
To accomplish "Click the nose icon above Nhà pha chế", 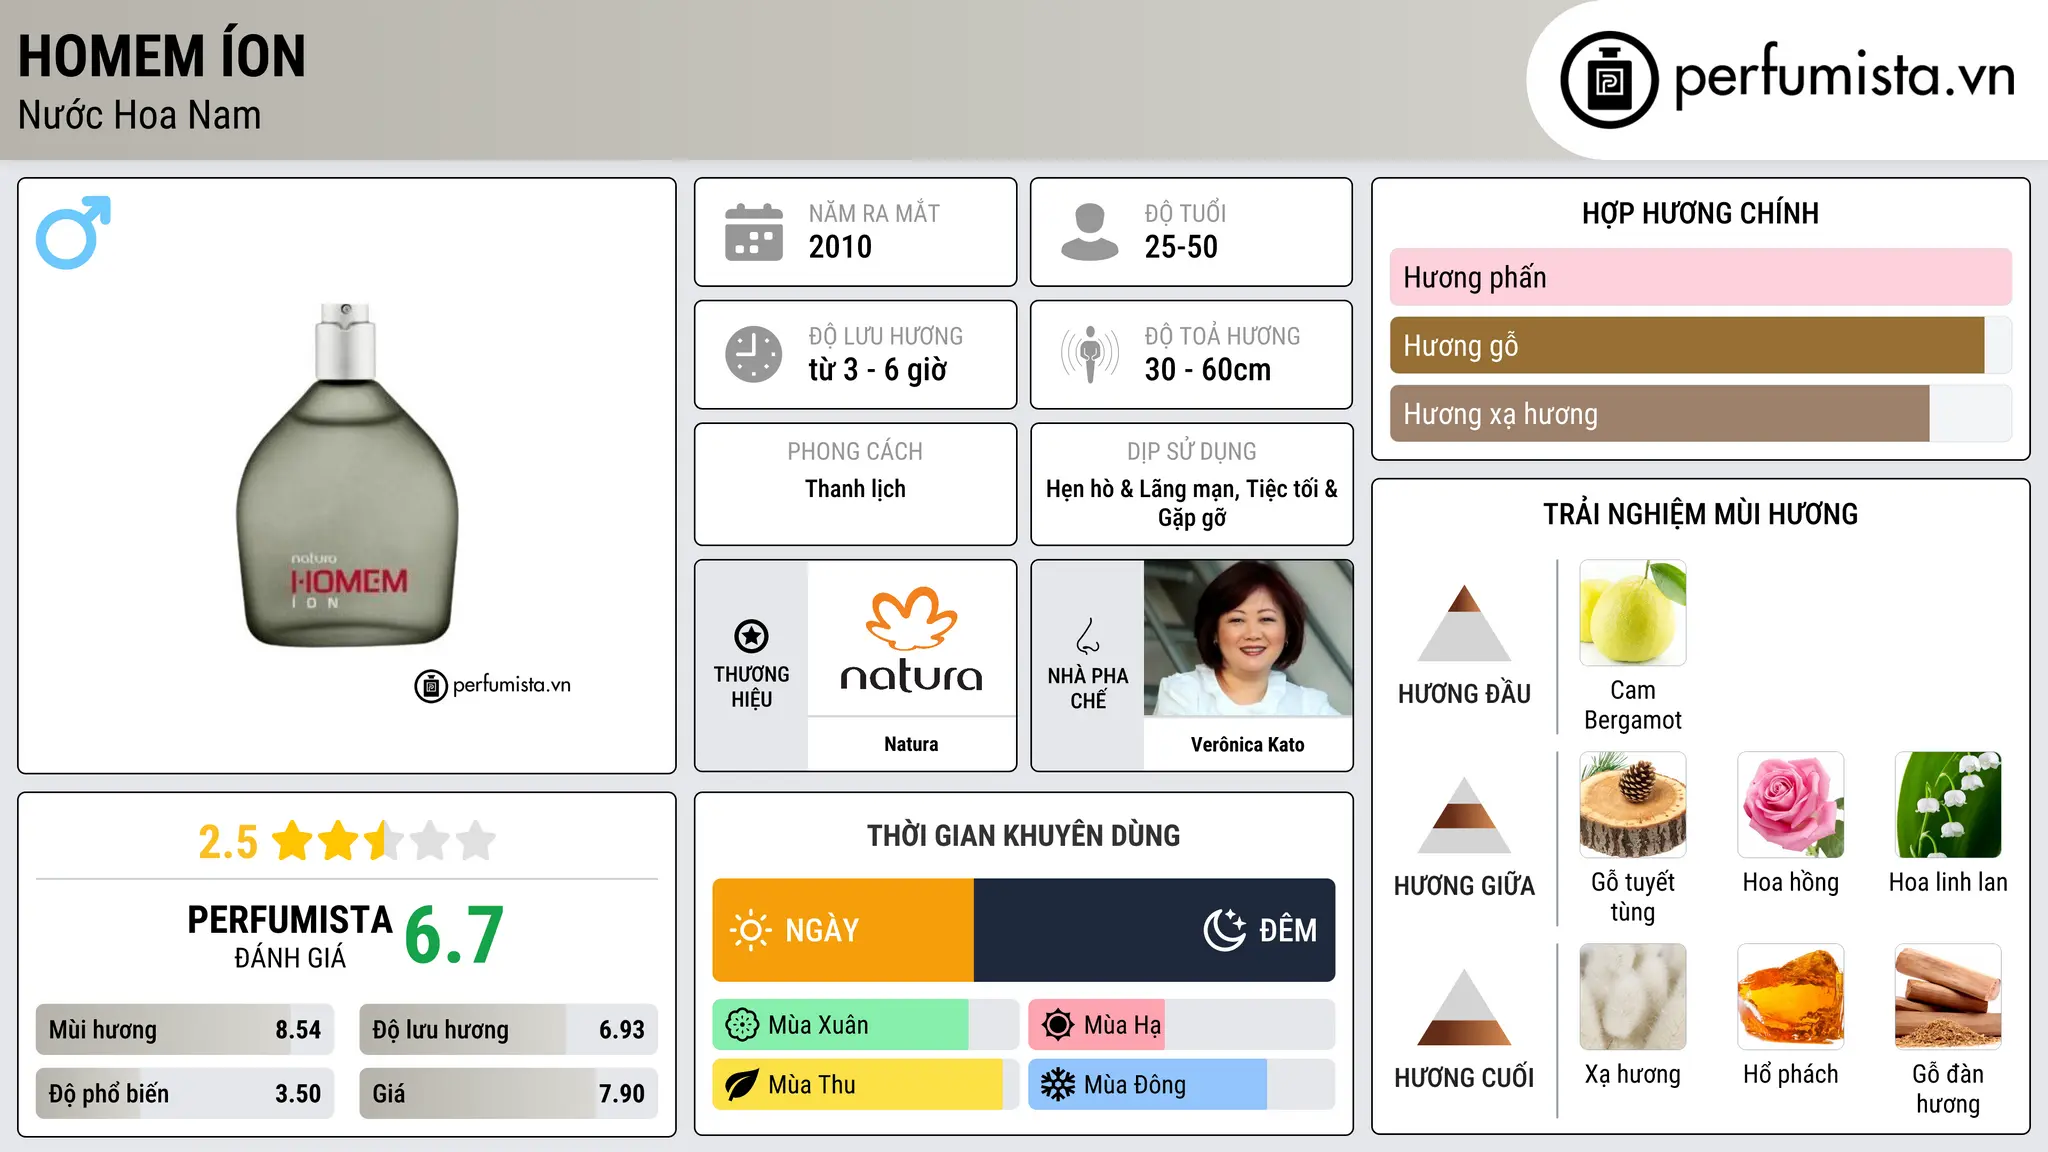I will [x=1088, y=636].
